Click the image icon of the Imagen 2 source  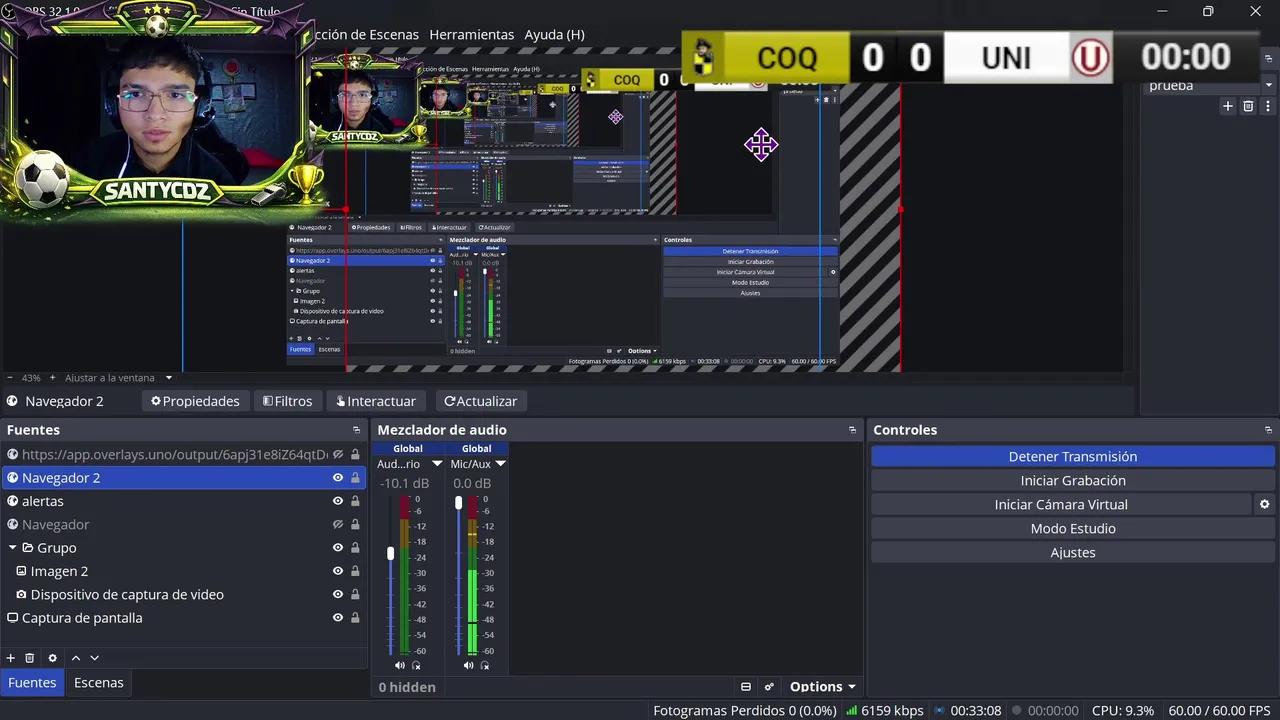[x=21, y=571]
